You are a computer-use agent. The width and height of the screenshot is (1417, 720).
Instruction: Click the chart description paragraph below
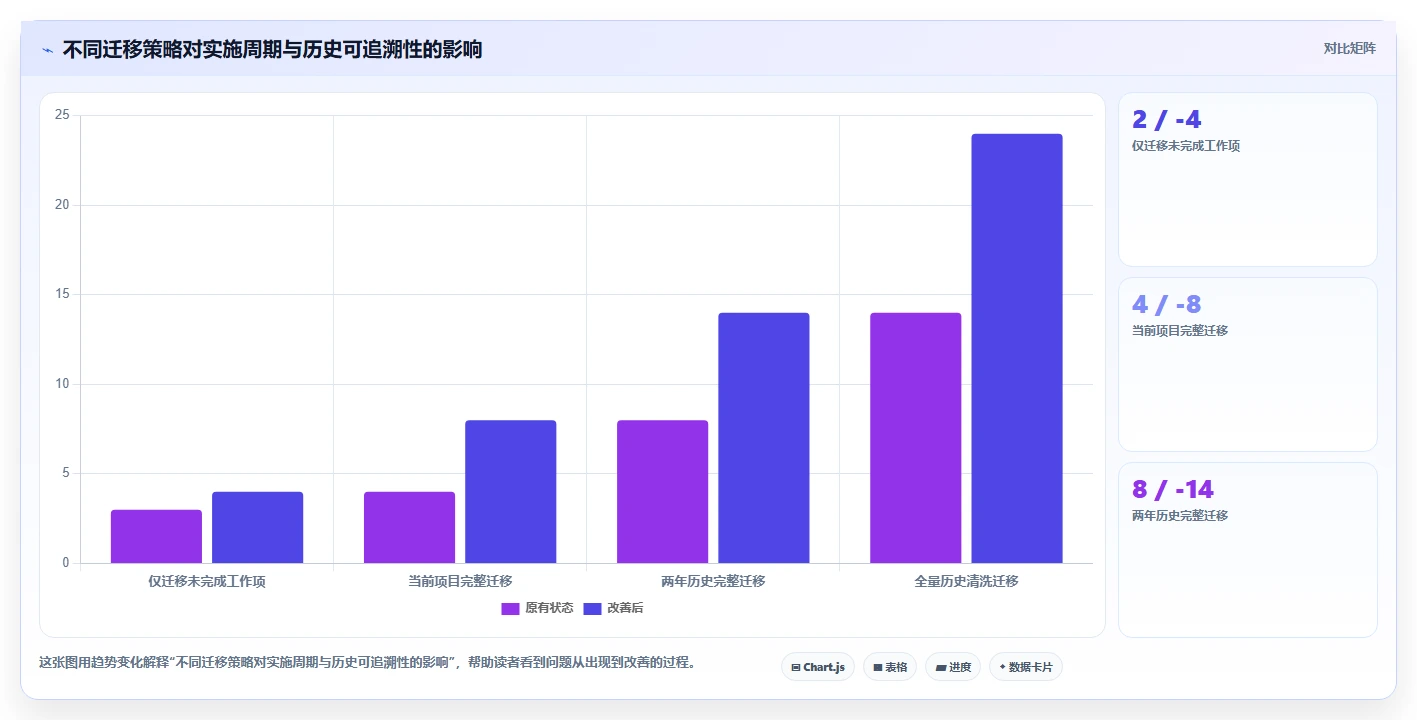[367, 663]
